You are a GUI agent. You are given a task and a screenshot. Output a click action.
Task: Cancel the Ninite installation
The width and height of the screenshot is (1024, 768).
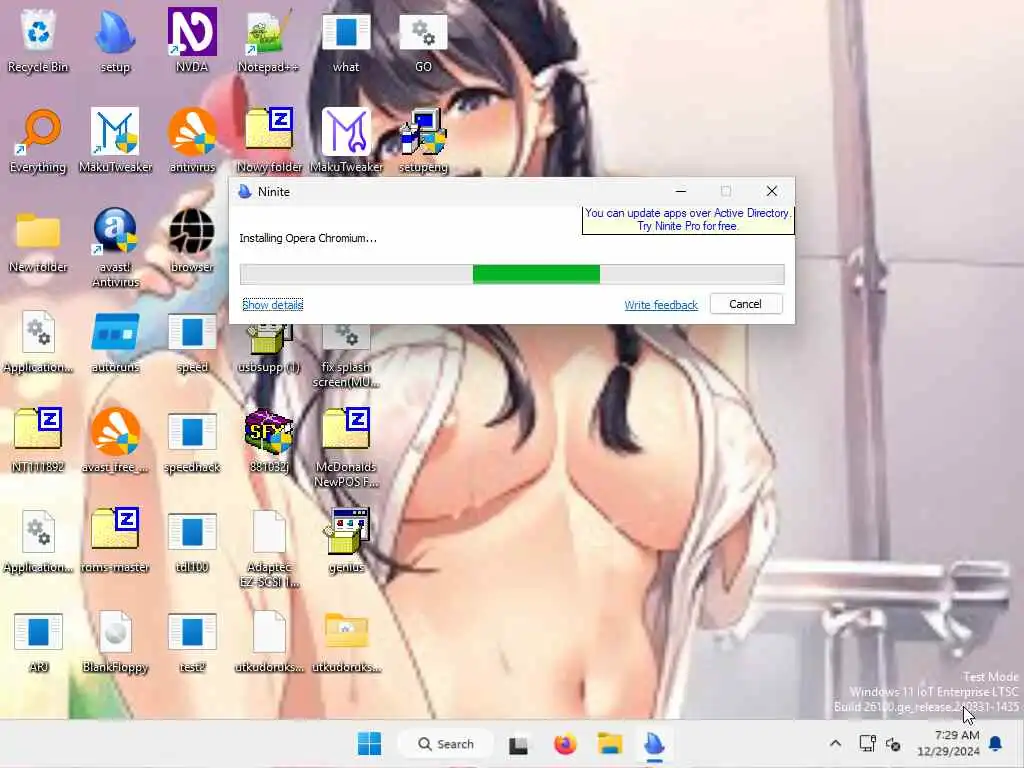coord(745,304)
